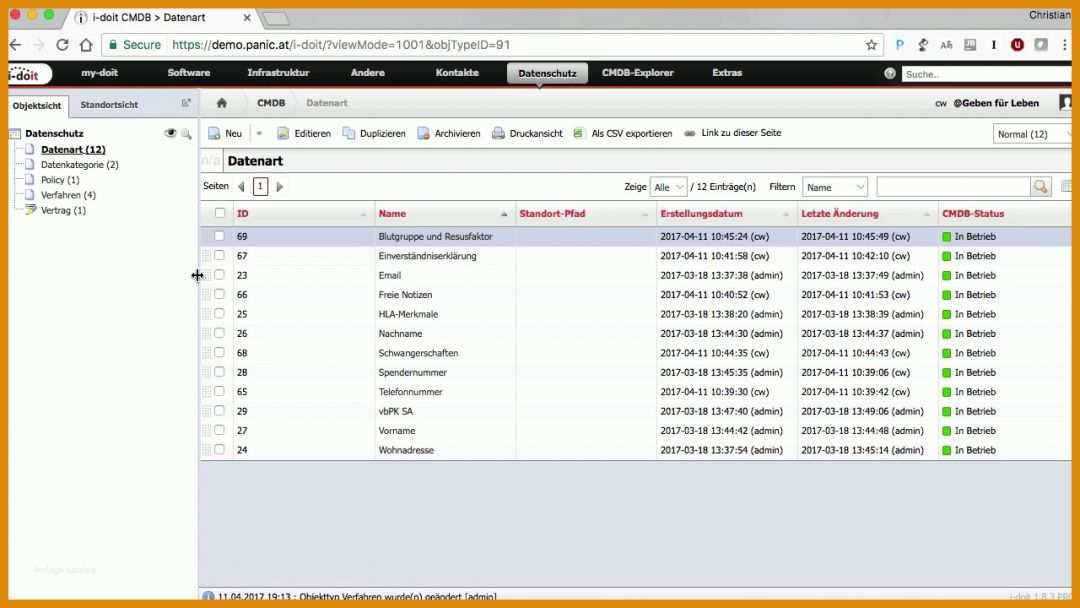Image resolution: width=1080 pixels, height=608 pixels.
Task: Click the info icon in status bar
Action: coord(208,596)
